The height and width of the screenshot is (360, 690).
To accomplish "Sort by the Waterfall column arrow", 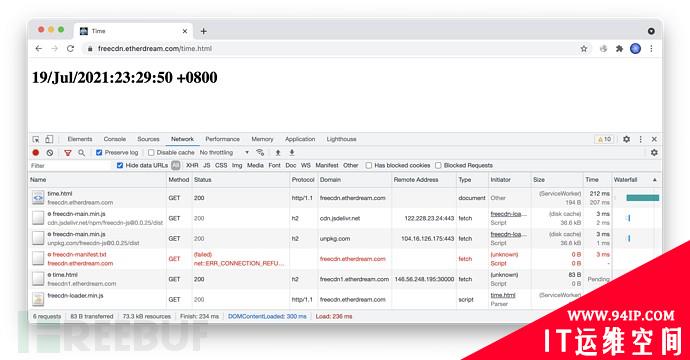I will pos(654,180).
